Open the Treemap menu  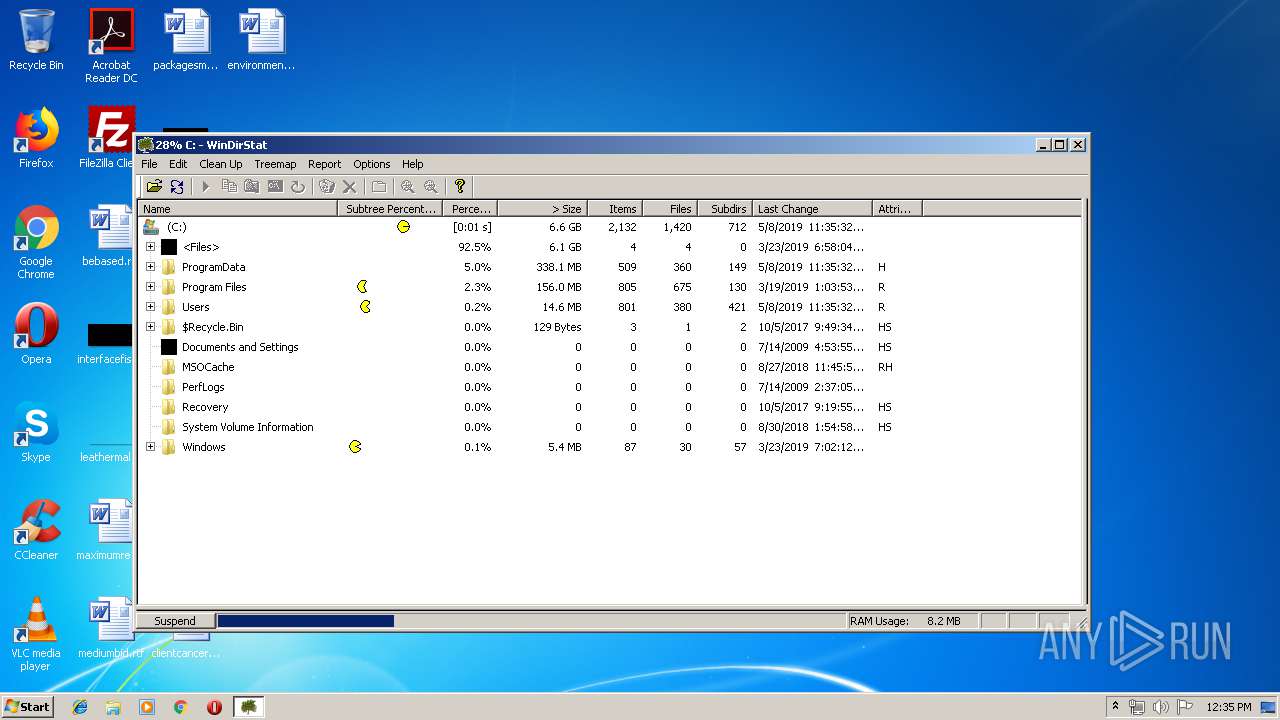tap(275, 164)
